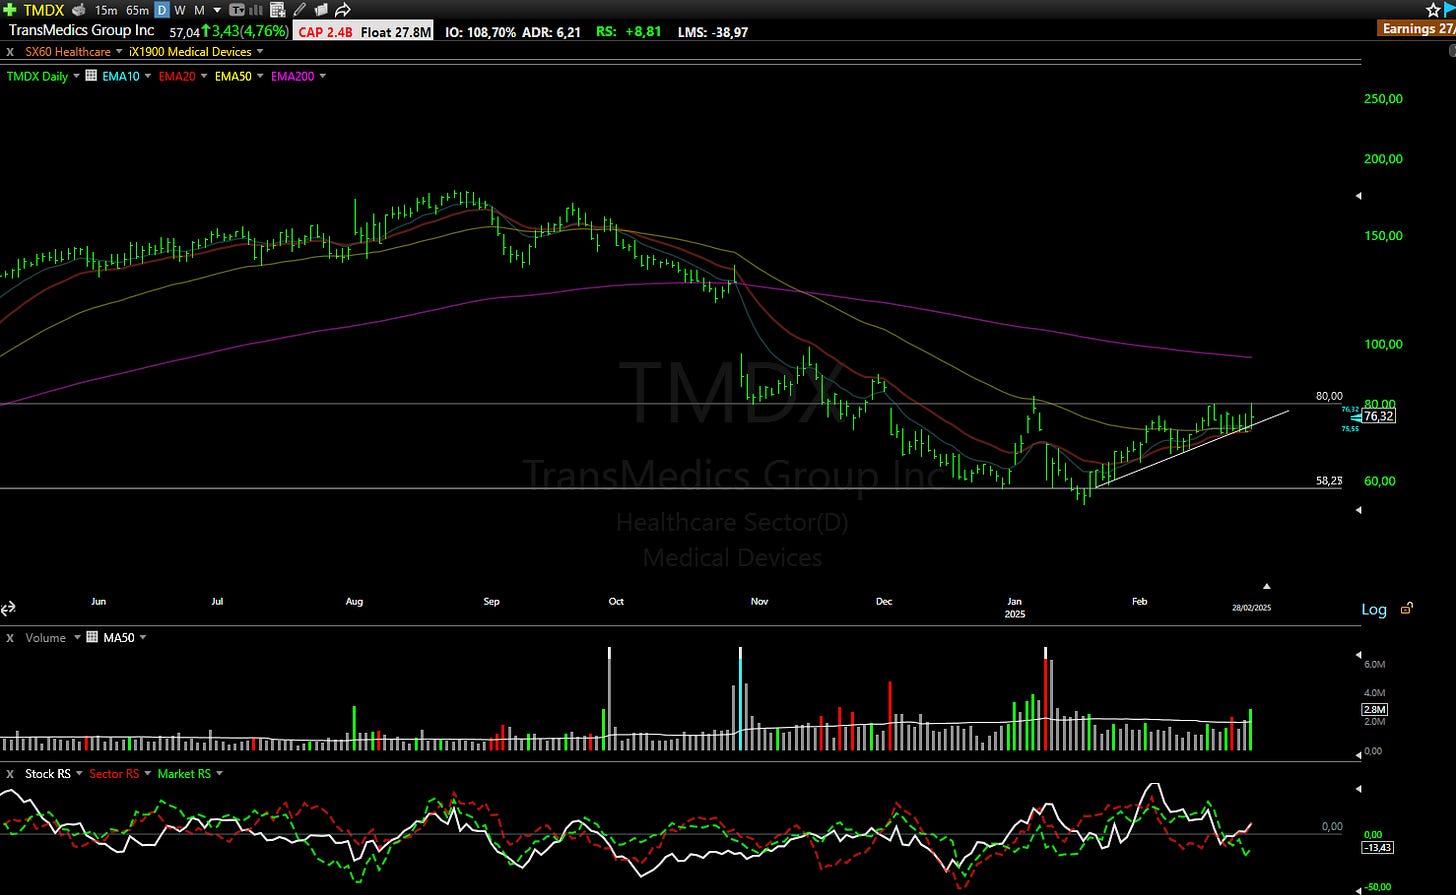Click grid icon before MA50
Screen dimensions: 1456x895
pyautogui.click(x=93, y=637)
